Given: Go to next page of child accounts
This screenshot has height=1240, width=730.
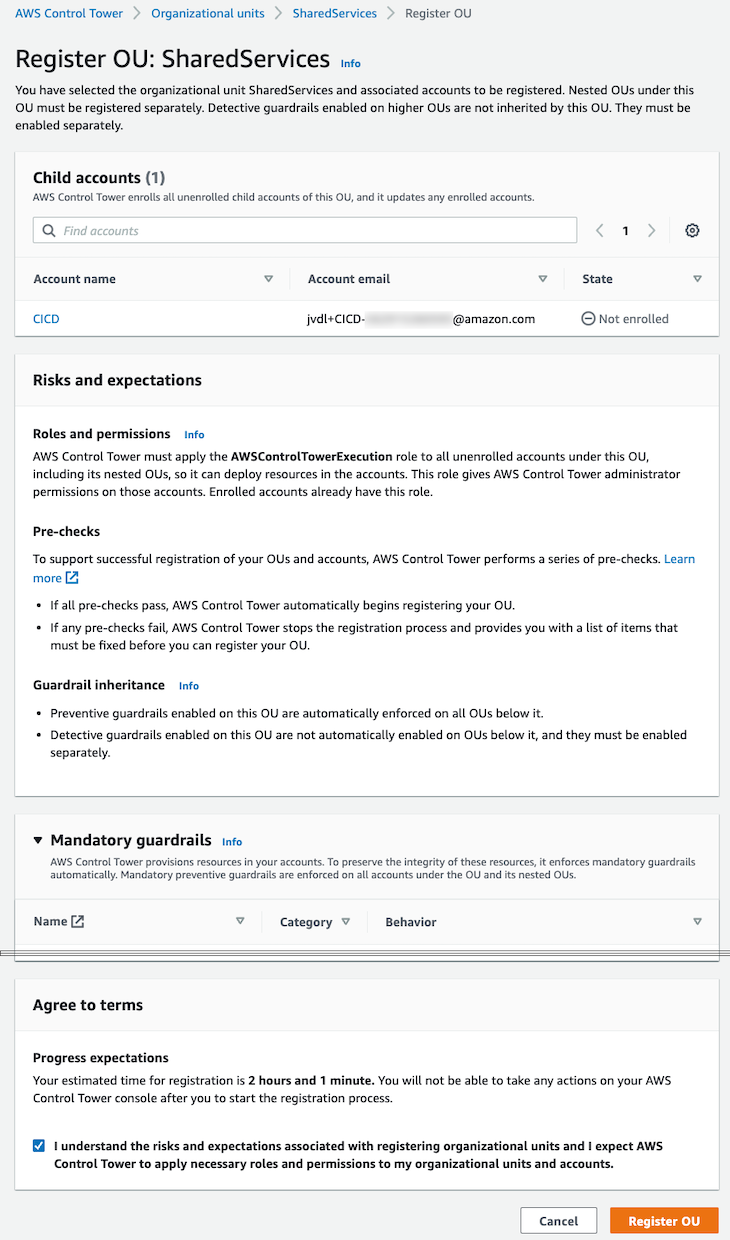Looking at the screenshot, I should [x=652, y=231].
